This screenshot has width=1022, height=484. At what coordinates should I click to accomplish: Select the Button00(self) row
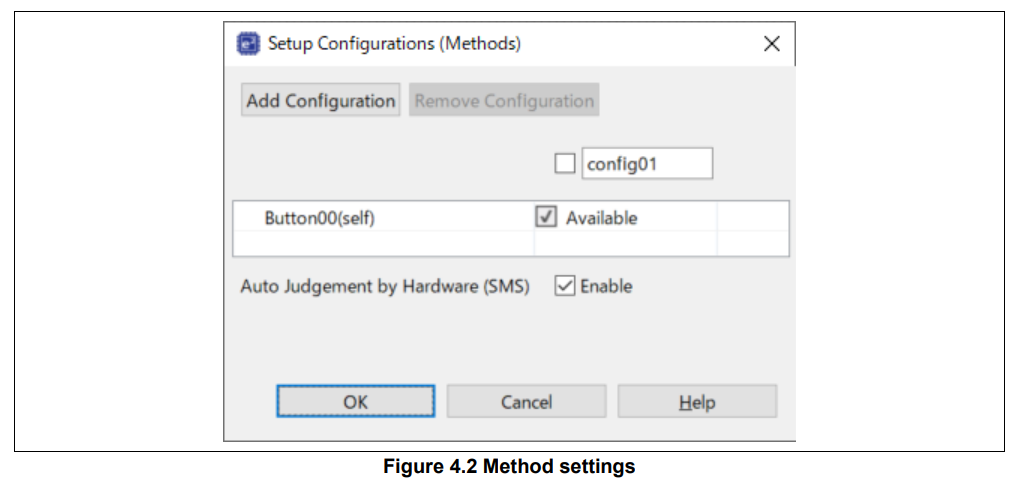(x=319, y=218)
